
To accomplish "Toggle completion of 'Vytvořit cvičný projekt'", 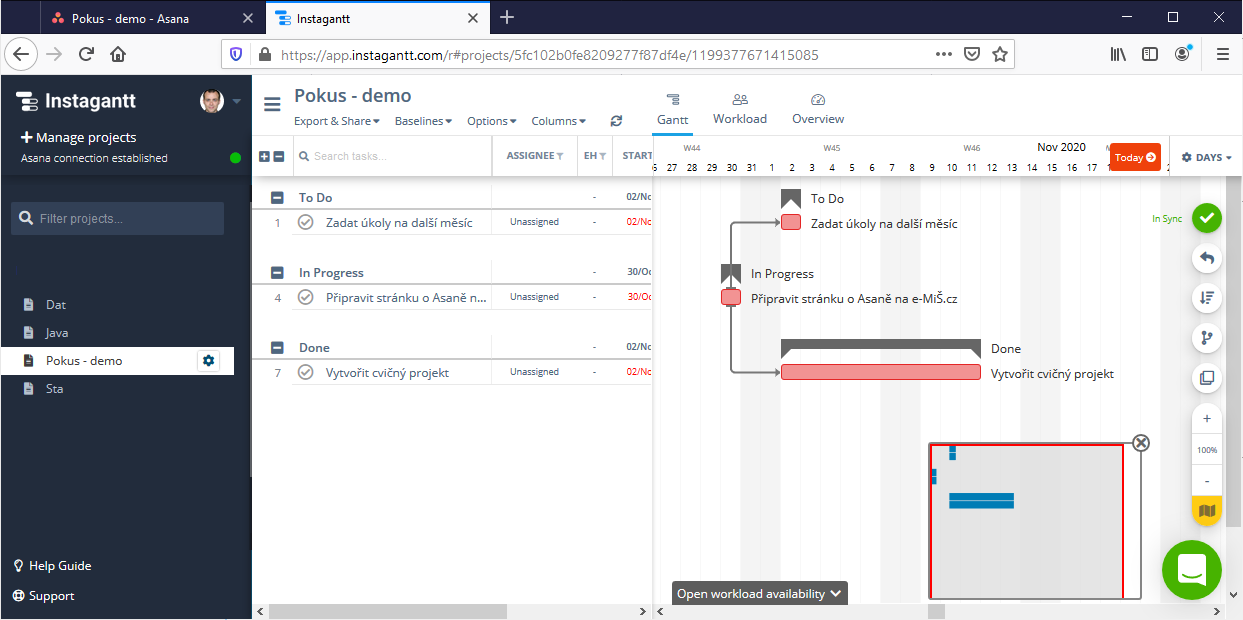I will click(305, 371).
